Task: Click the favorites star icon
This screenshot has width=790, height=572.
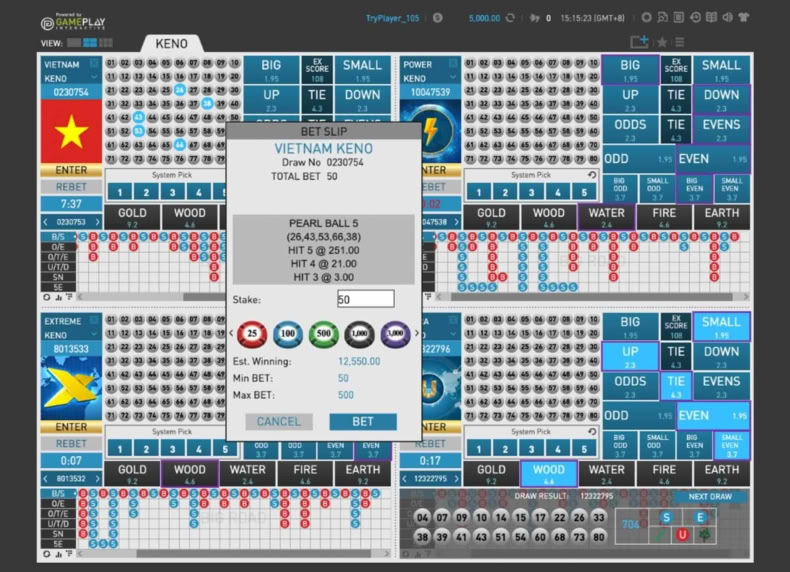Action: pos(663,42)
